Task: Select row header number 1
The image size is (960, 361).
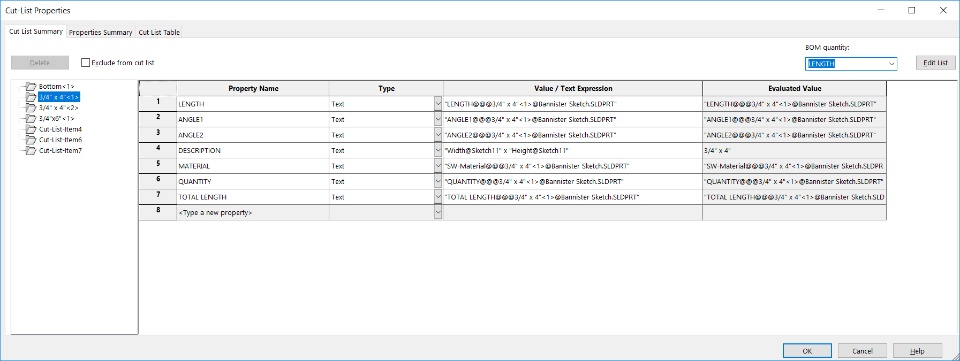Action: tap(158, 104)
